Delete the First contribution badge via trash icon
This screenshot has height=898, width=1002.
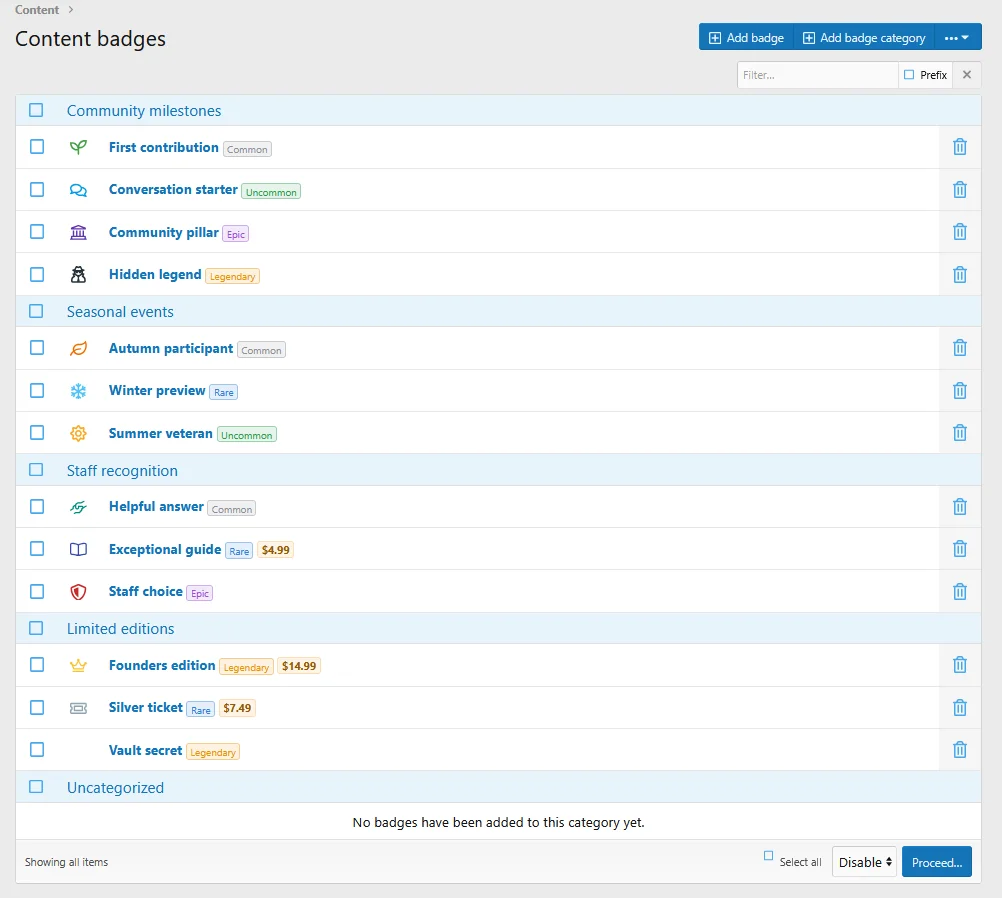click(x=959, y=147)
